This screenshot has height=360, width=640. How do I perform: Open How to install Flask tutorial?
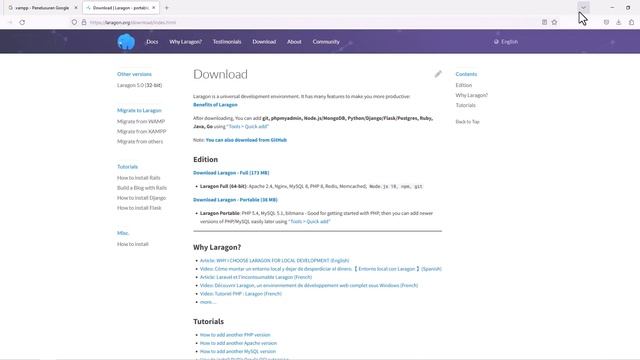click(x=139, y=208)
